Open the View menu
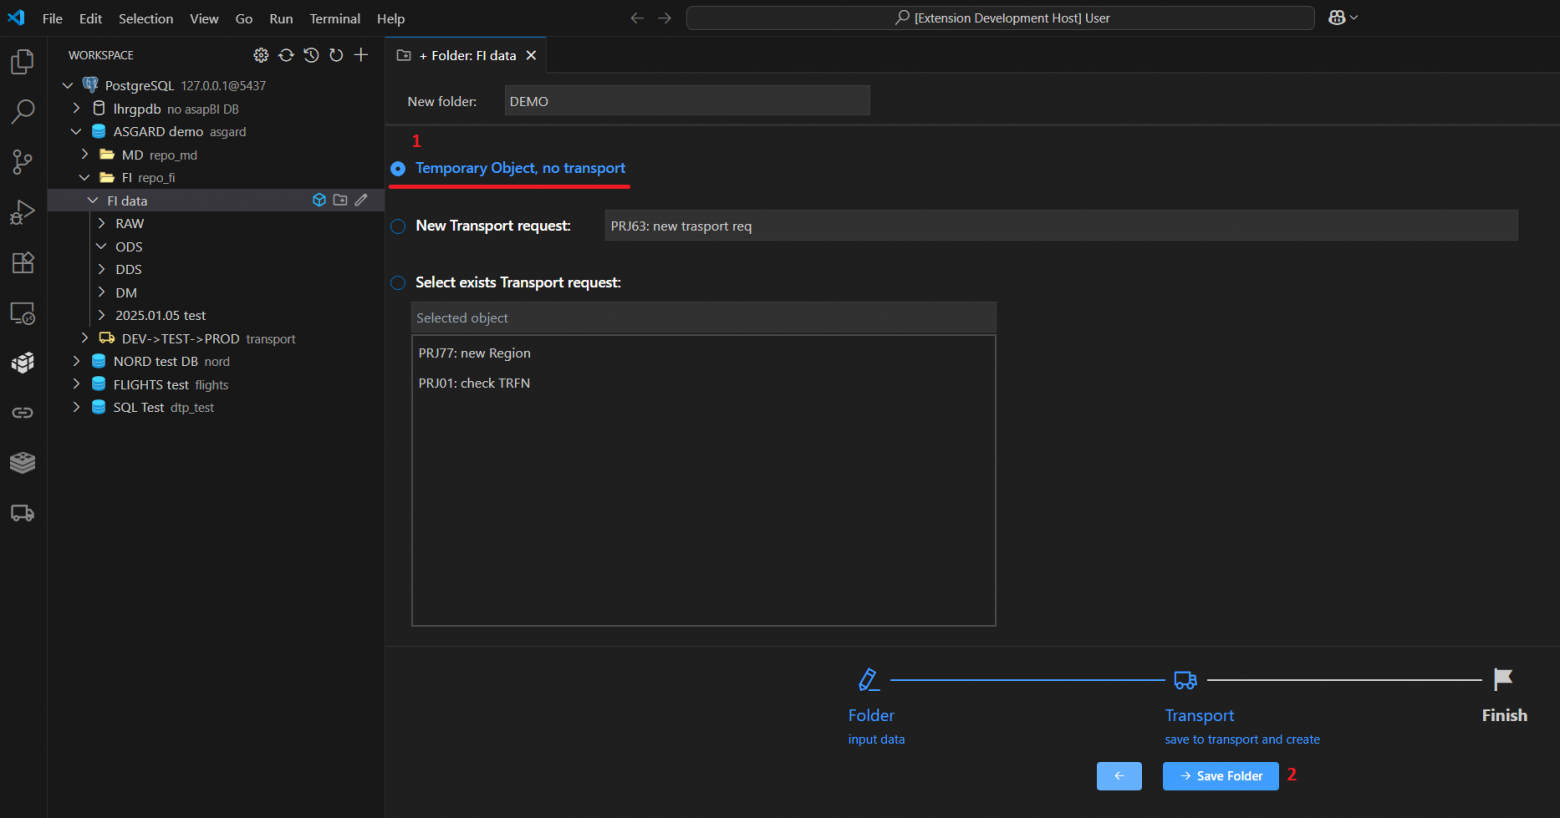 [204, 18]
